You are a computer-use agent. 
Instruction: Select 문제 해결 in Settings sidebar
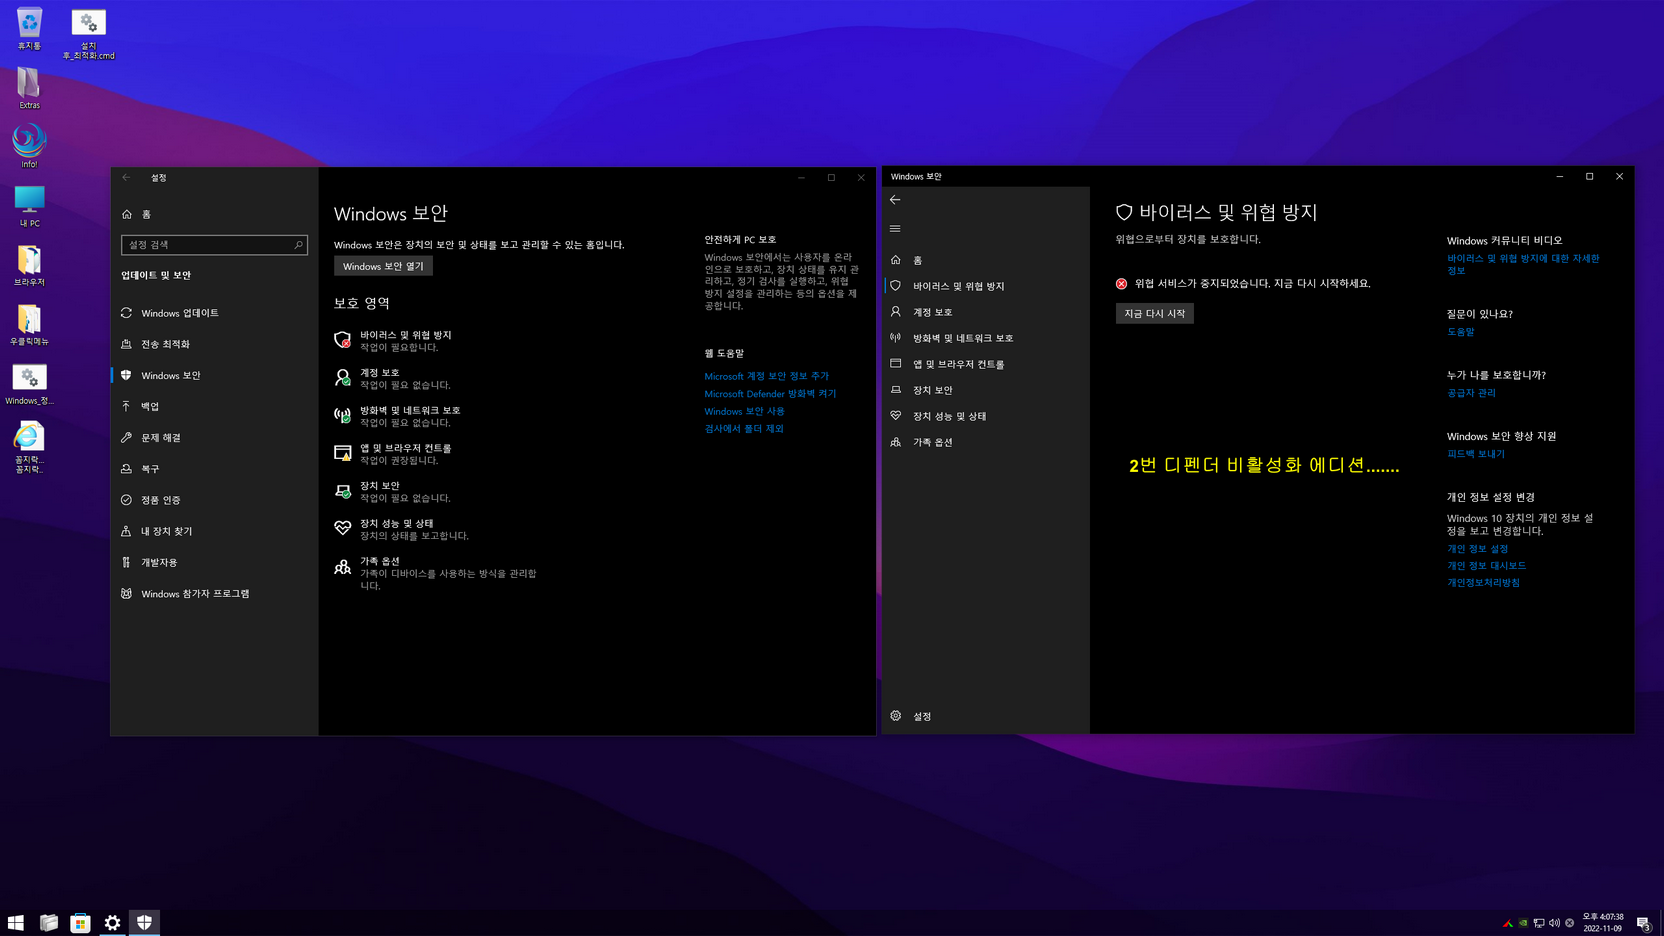[214, 438]
